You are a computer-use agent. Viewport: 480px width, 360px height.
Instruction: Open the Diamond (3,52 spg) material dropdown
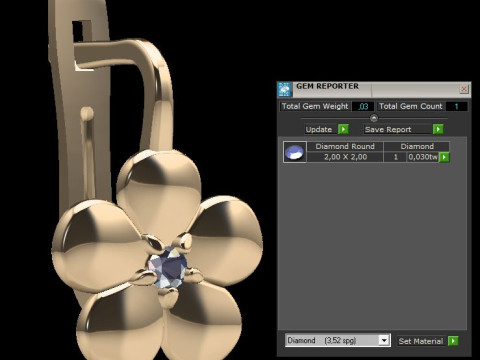(x=338, y=340)
